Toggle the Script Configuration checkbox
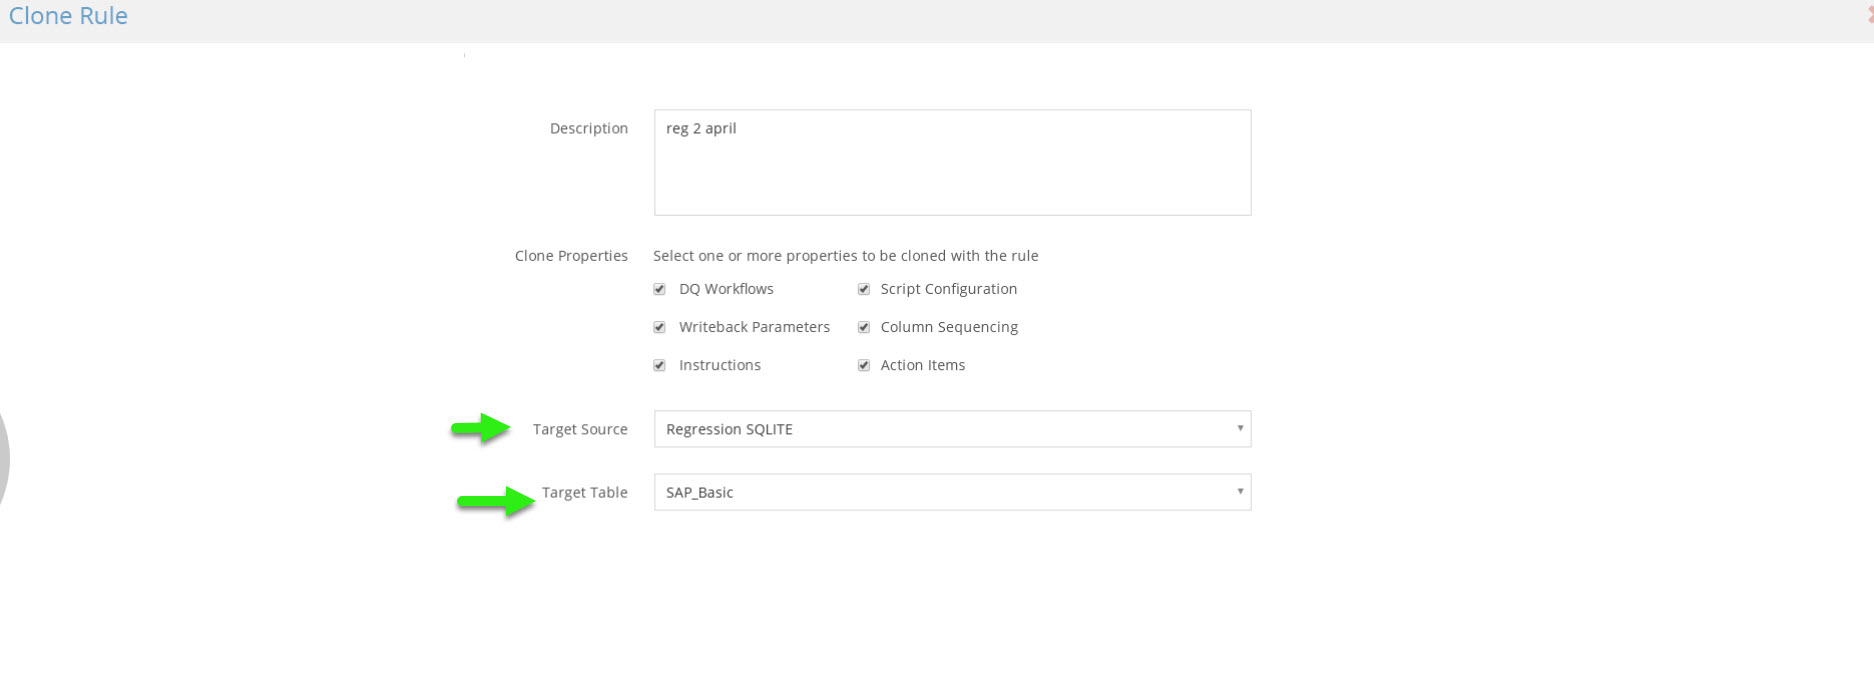 [864, 289]
